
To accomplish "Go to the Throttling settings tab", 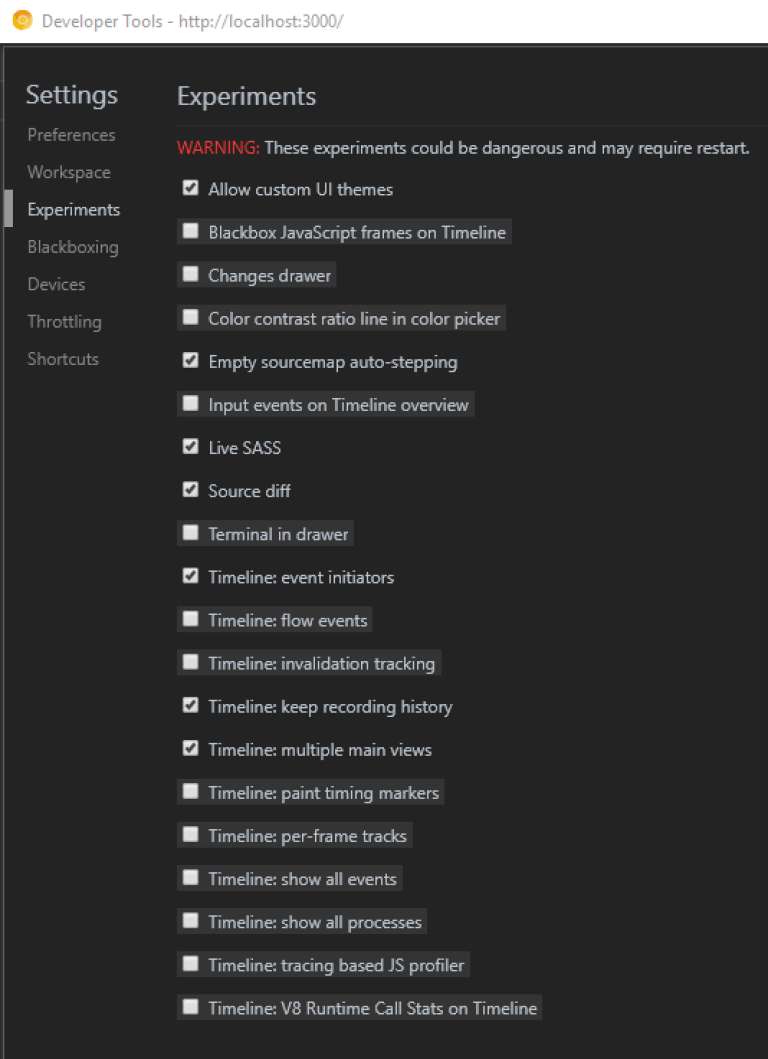I will (64, 322).
